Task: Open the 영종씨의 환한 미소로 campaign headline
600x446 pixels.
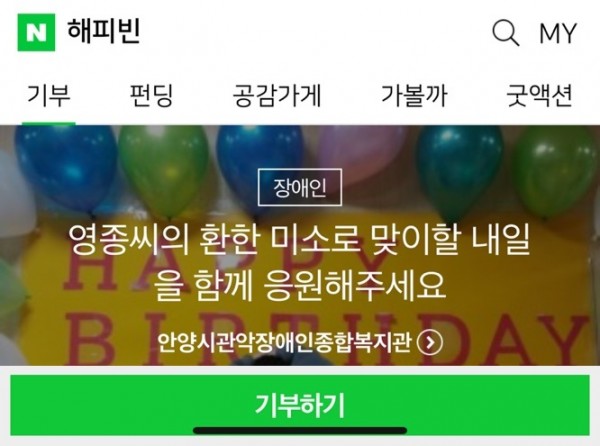Action: pos(300,240)
